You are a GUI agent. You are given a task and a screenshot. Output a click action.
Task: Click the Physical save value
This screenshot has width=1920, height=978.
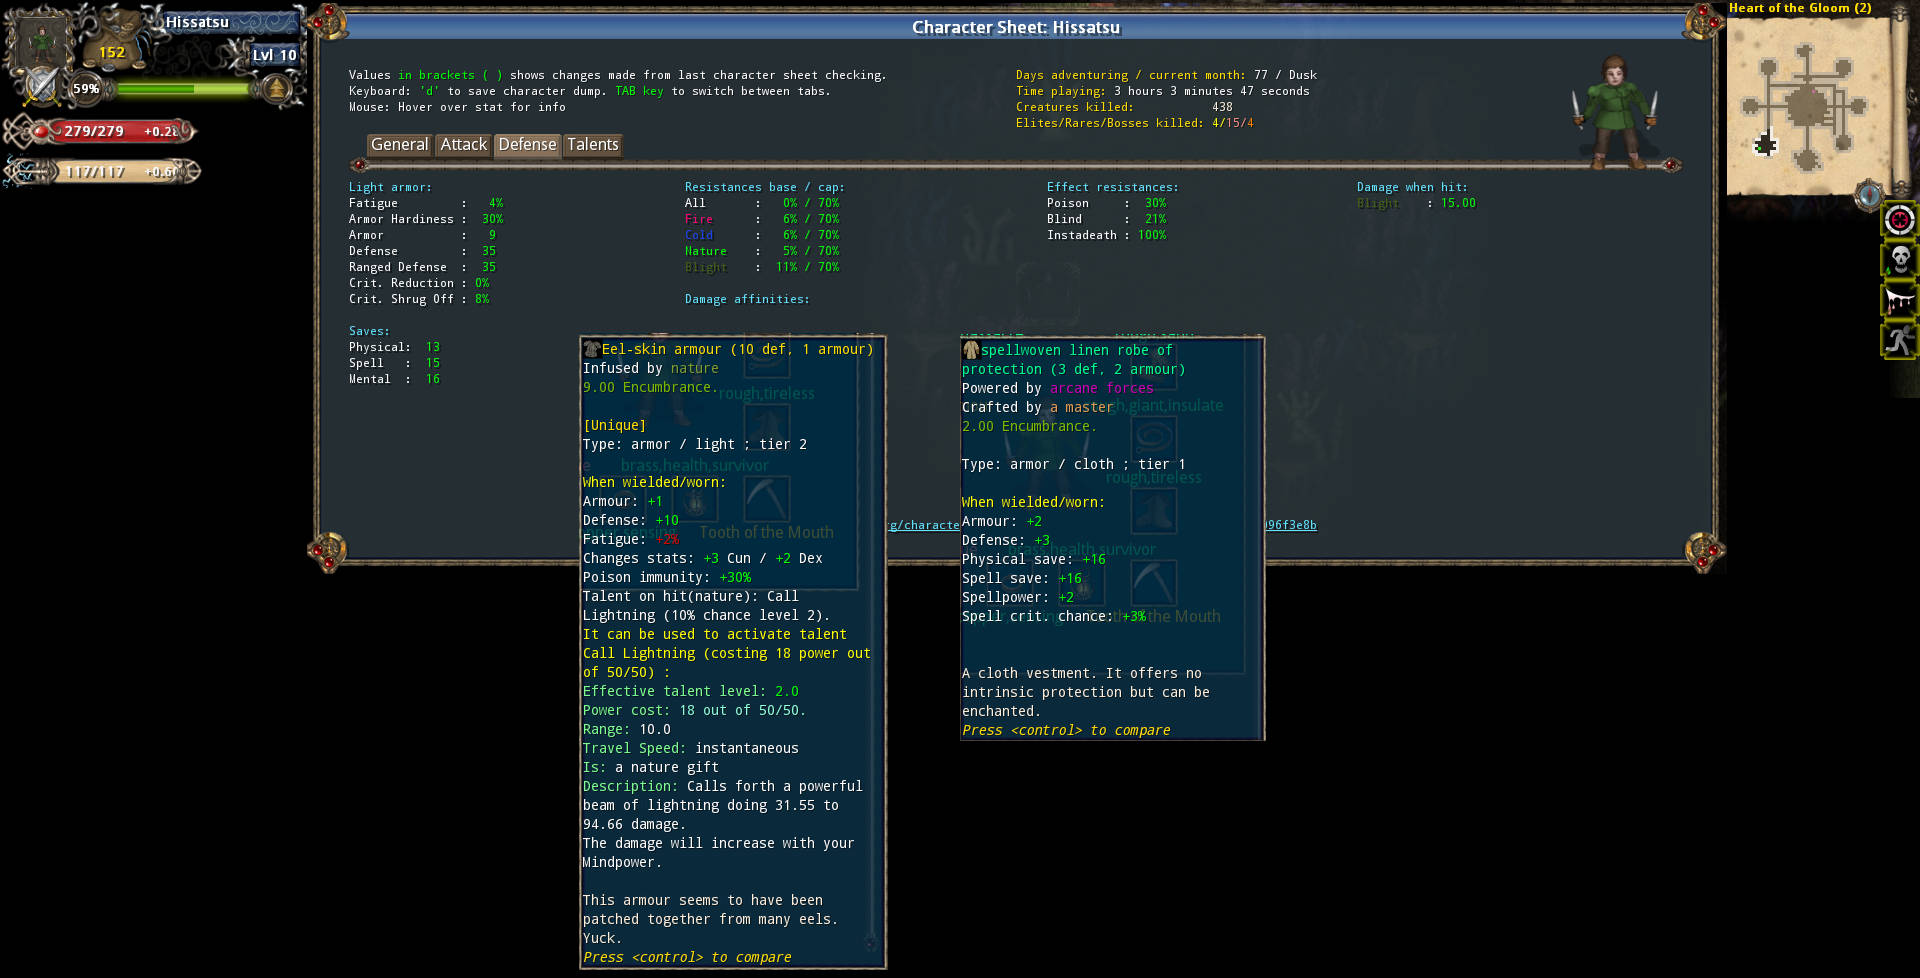(x=432, y=347)
